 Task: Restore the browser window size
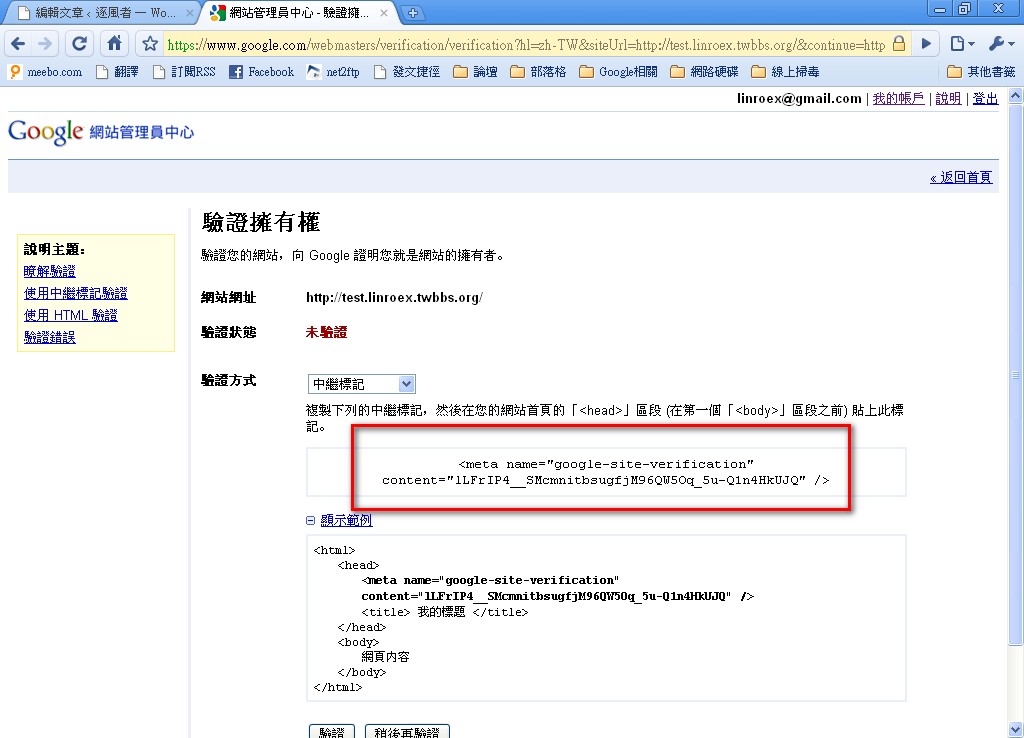click(965, 8)
